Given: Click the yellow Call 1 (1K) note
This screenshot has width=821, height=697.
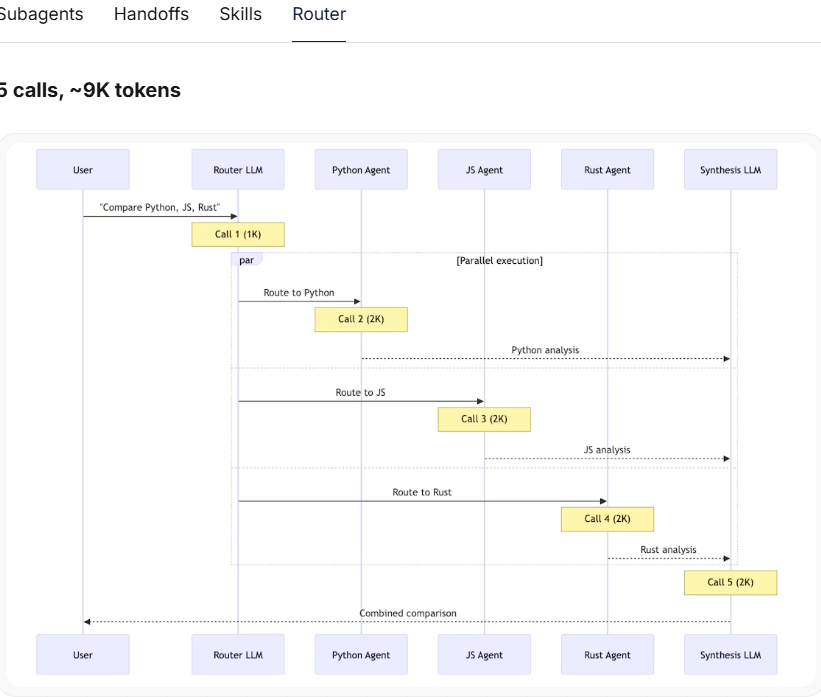Looking at the screenshot, I should [x=238, y=235].
